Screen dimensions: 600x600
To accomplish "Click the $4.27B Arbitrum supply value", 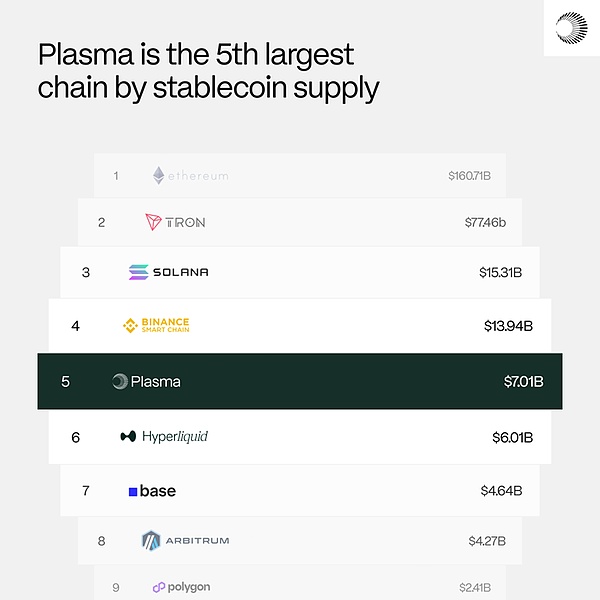I will [x=487, y=541].
